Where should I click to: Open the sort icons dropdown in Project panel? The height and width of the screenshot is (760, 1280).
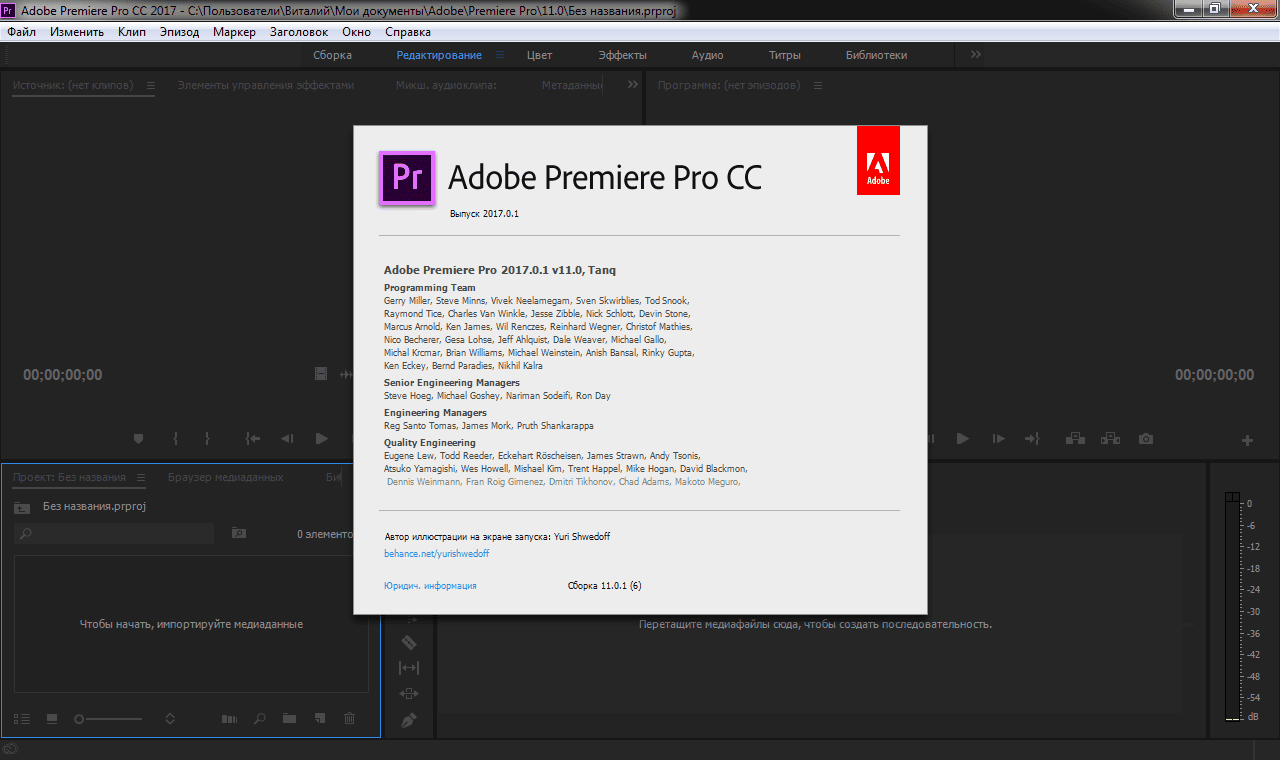pyautogui.click(x=170, y=718)
